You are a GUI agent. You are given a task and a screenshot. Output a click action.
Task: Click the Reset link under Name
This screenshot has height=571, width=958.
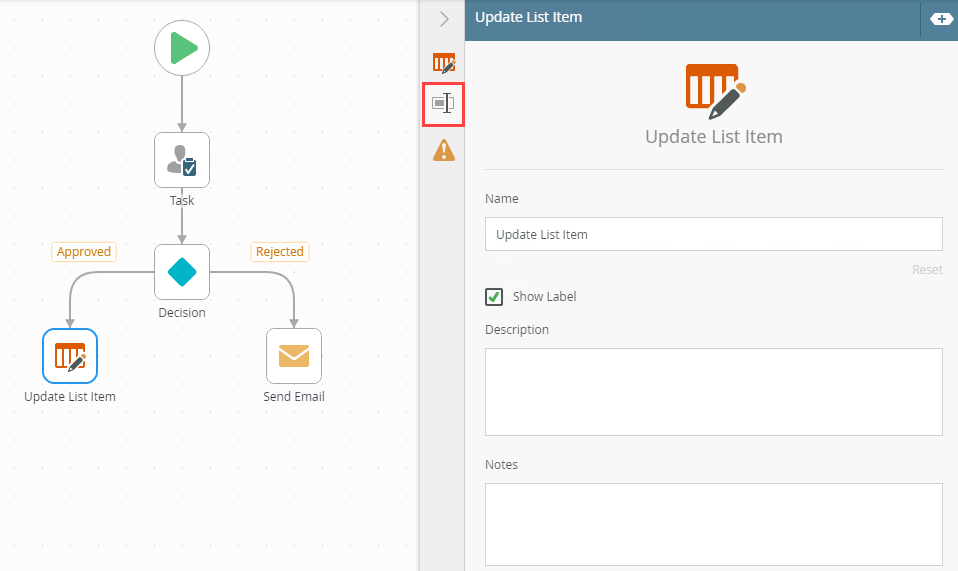(926, 270)
